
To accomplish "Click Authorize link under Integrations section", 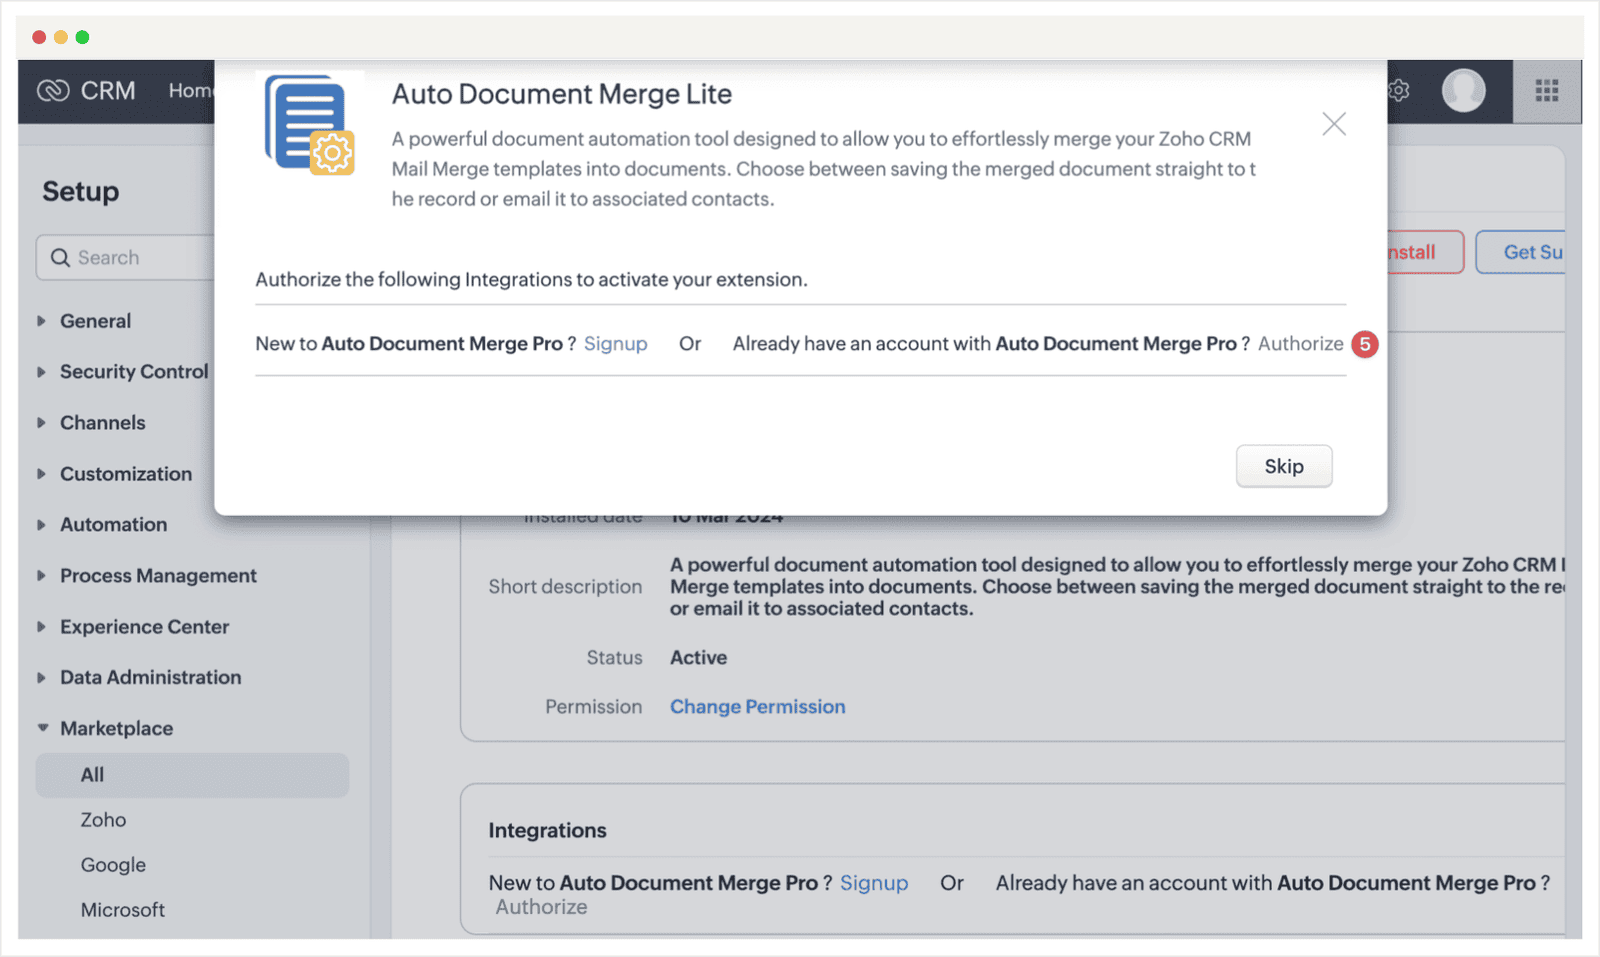I will (542, 907).
